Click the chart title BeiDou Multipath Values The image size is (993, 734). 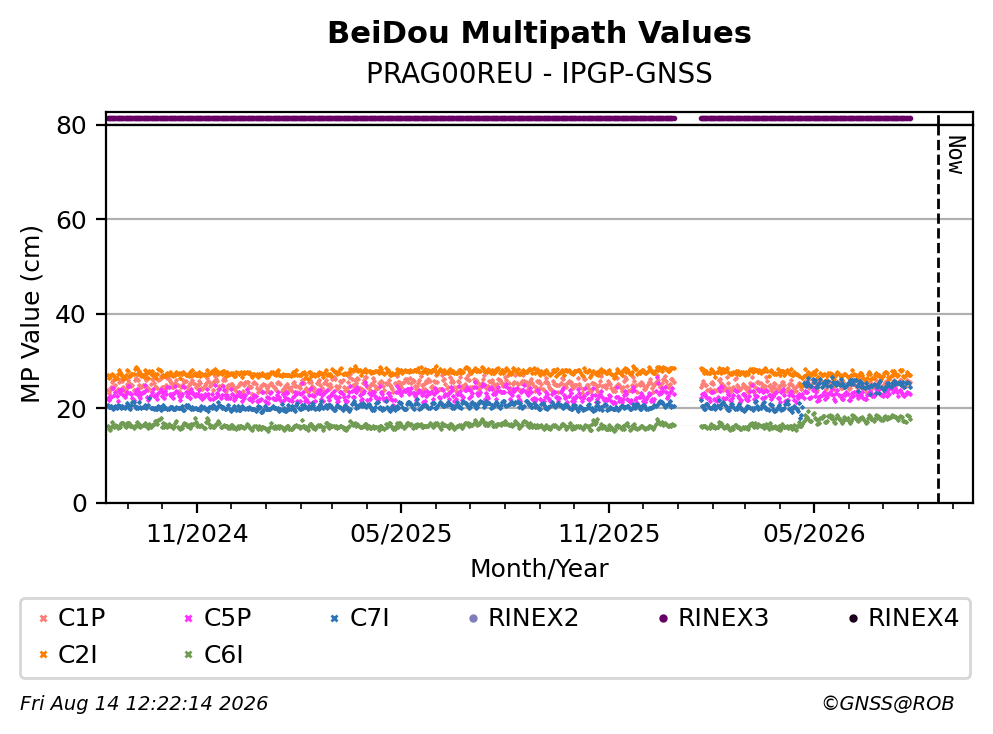pos(539,33)
